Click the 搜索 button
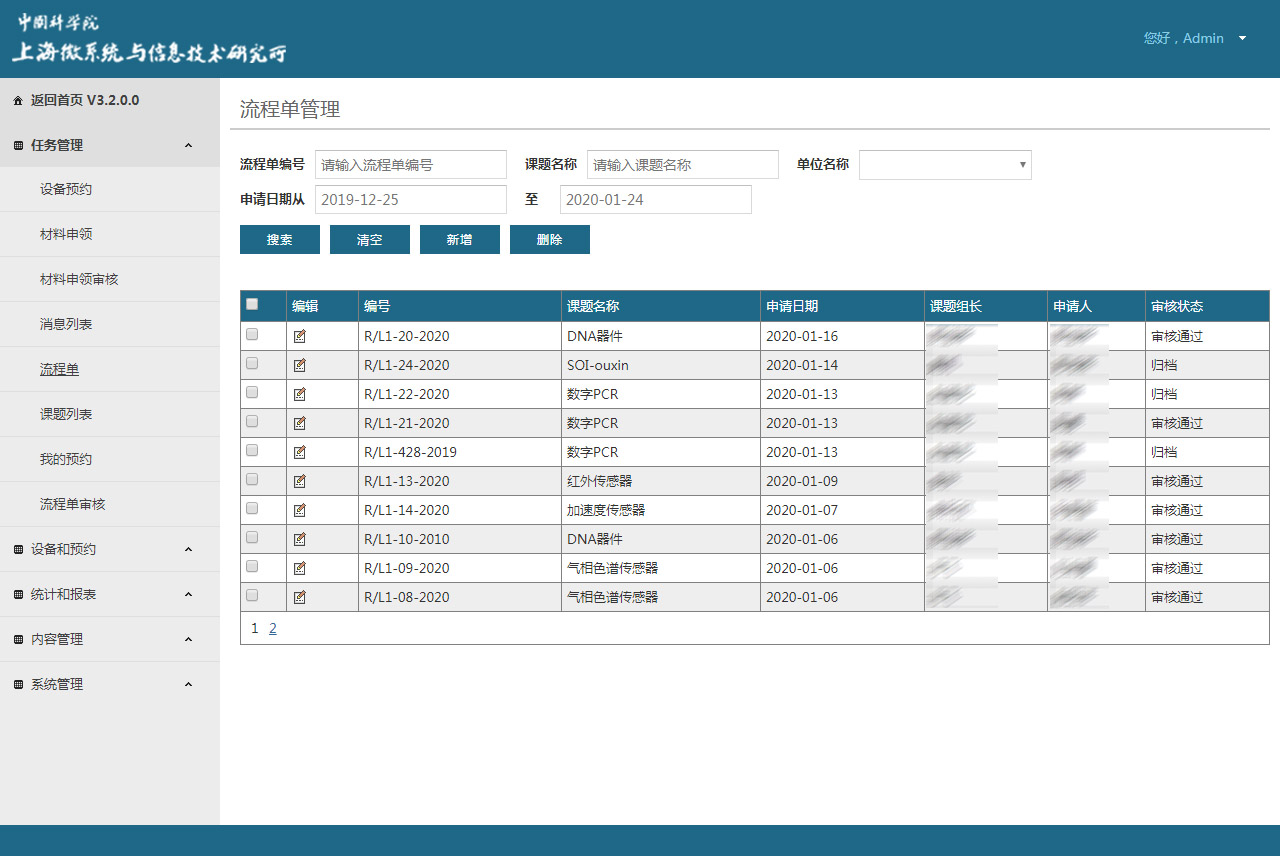 (280, 240)
